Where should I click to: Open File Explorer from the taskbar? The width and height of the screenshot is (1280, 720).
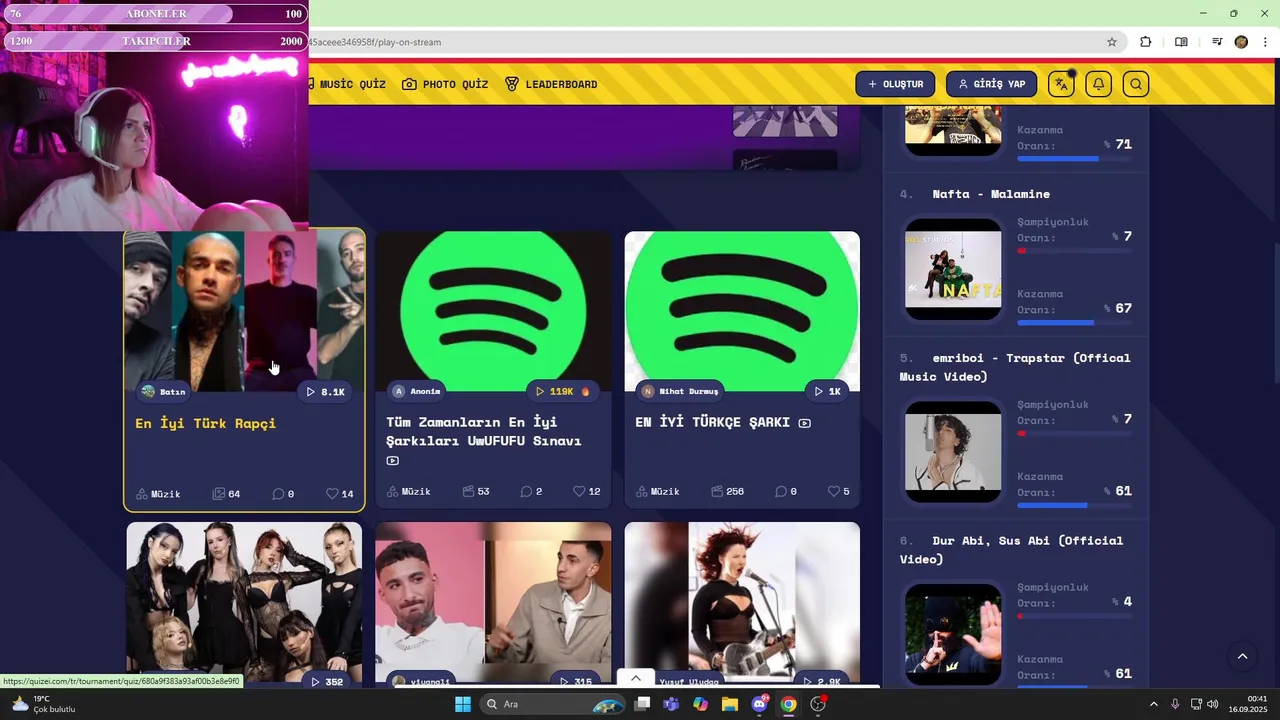(x=730, y=704)
